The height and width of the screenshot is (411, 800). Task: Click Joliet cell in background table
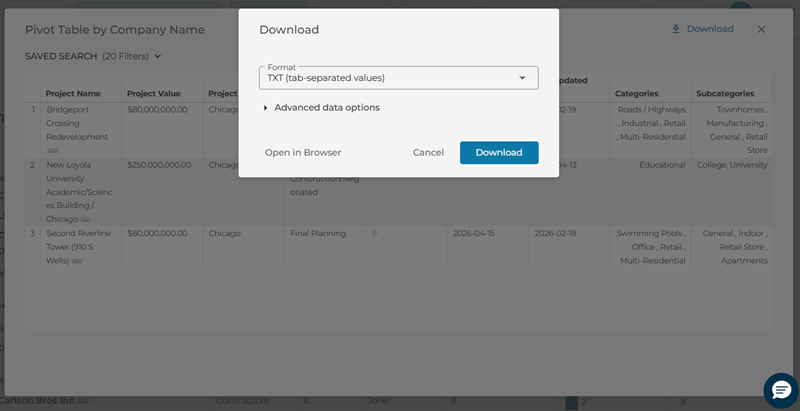pyautogui.click(x=380, y=401)
